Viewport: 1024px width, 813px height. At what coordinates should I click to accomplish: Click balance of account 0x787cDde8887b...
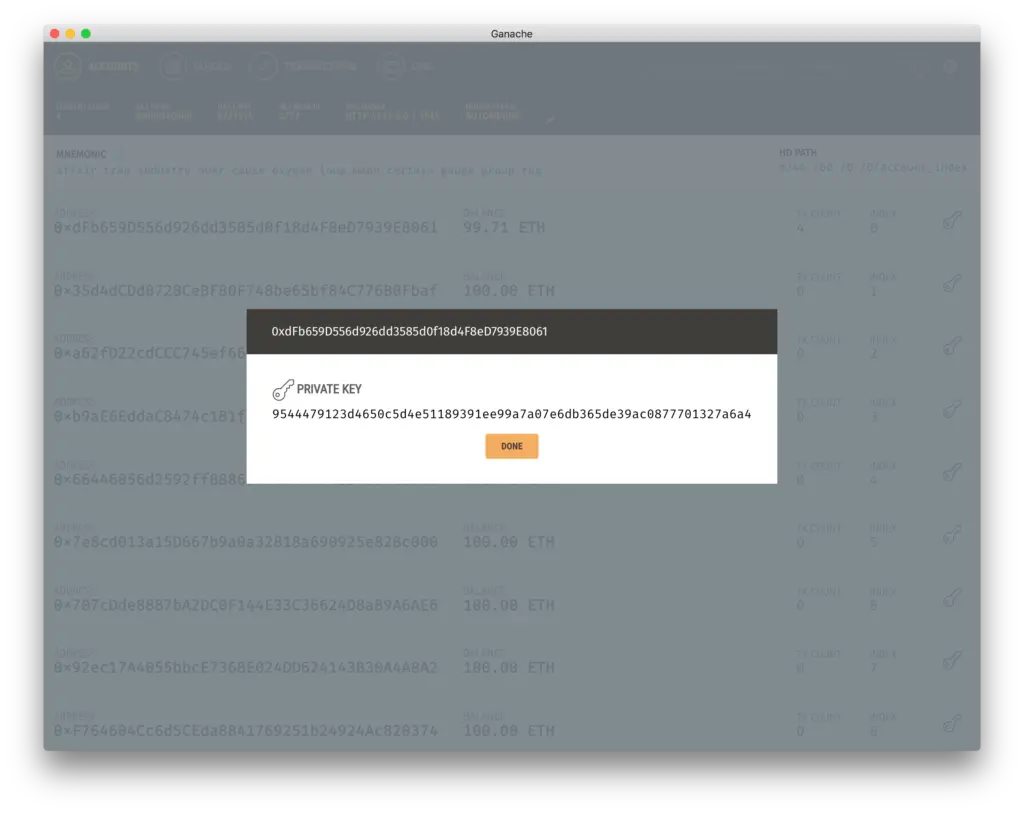[509, 605]
